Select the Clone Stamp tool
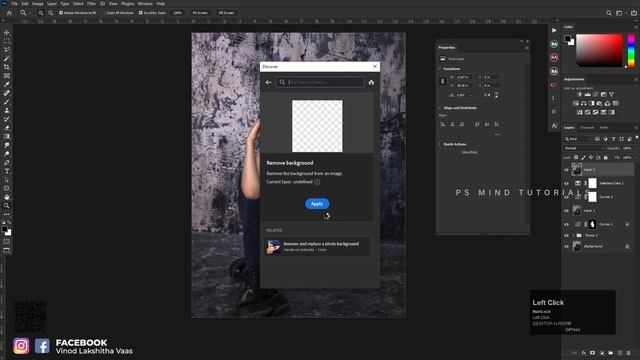 point(7,110)
